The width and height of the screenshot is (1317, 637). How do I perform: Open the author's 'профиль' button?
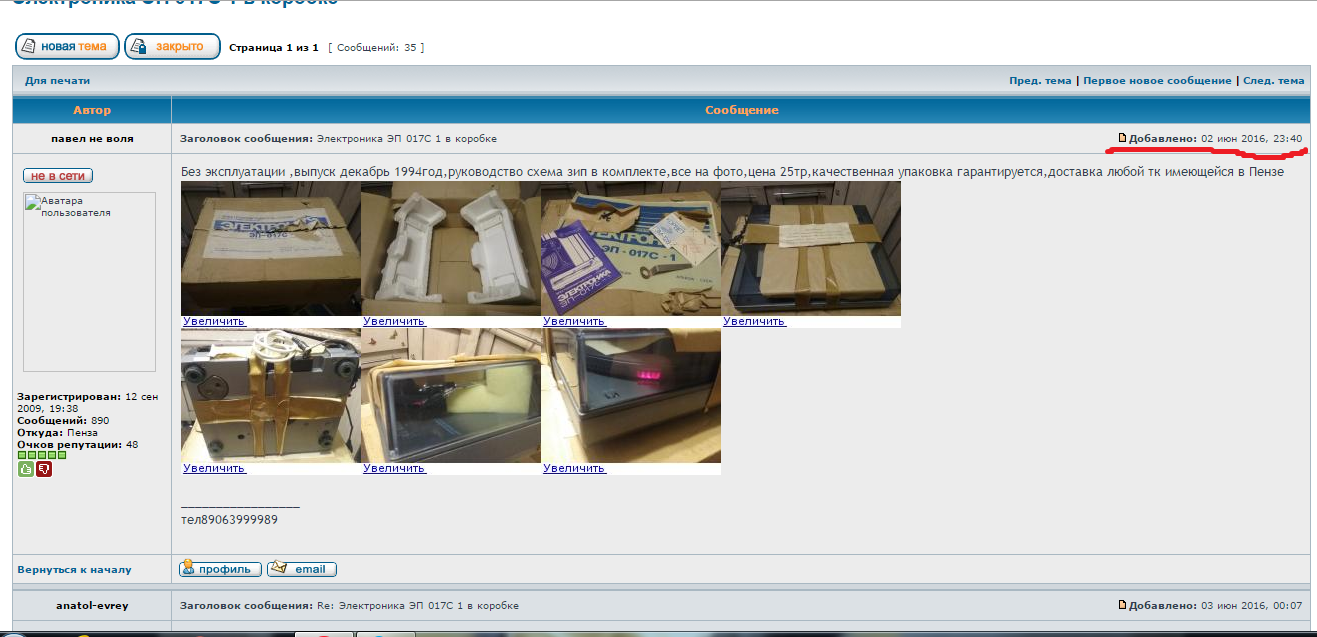point(220,569)
